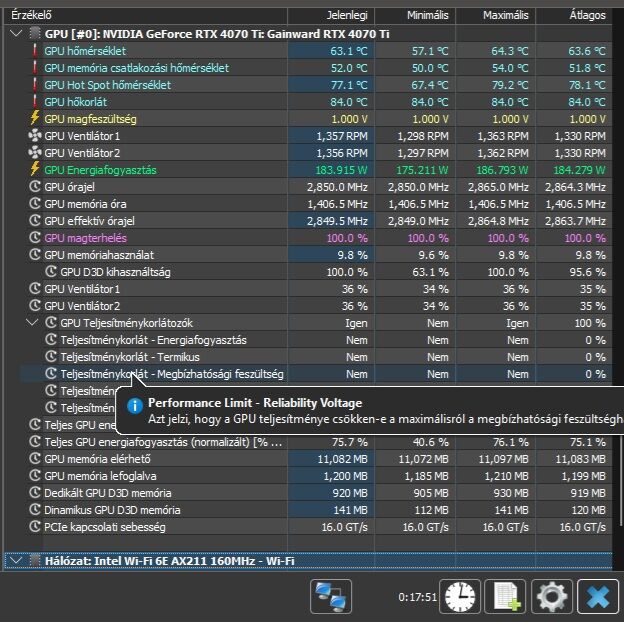The width and height of the screenshot is (624, 622).
Task: Click the current value 920 MB
Action: [x=350, y=493]
